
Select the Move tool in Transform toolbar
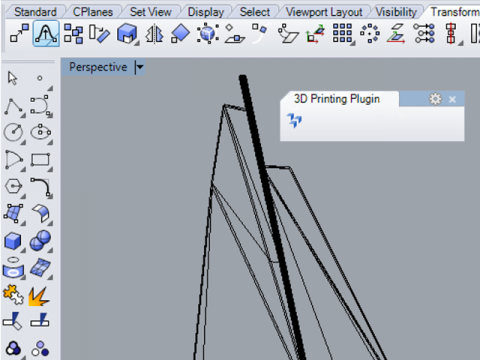click(x=19, y=33)
